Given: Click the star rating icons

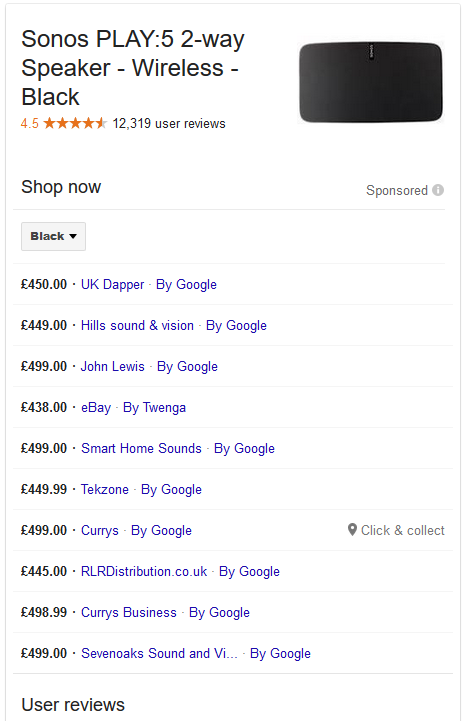Looking at the screenshot, I should click(75, 123).
